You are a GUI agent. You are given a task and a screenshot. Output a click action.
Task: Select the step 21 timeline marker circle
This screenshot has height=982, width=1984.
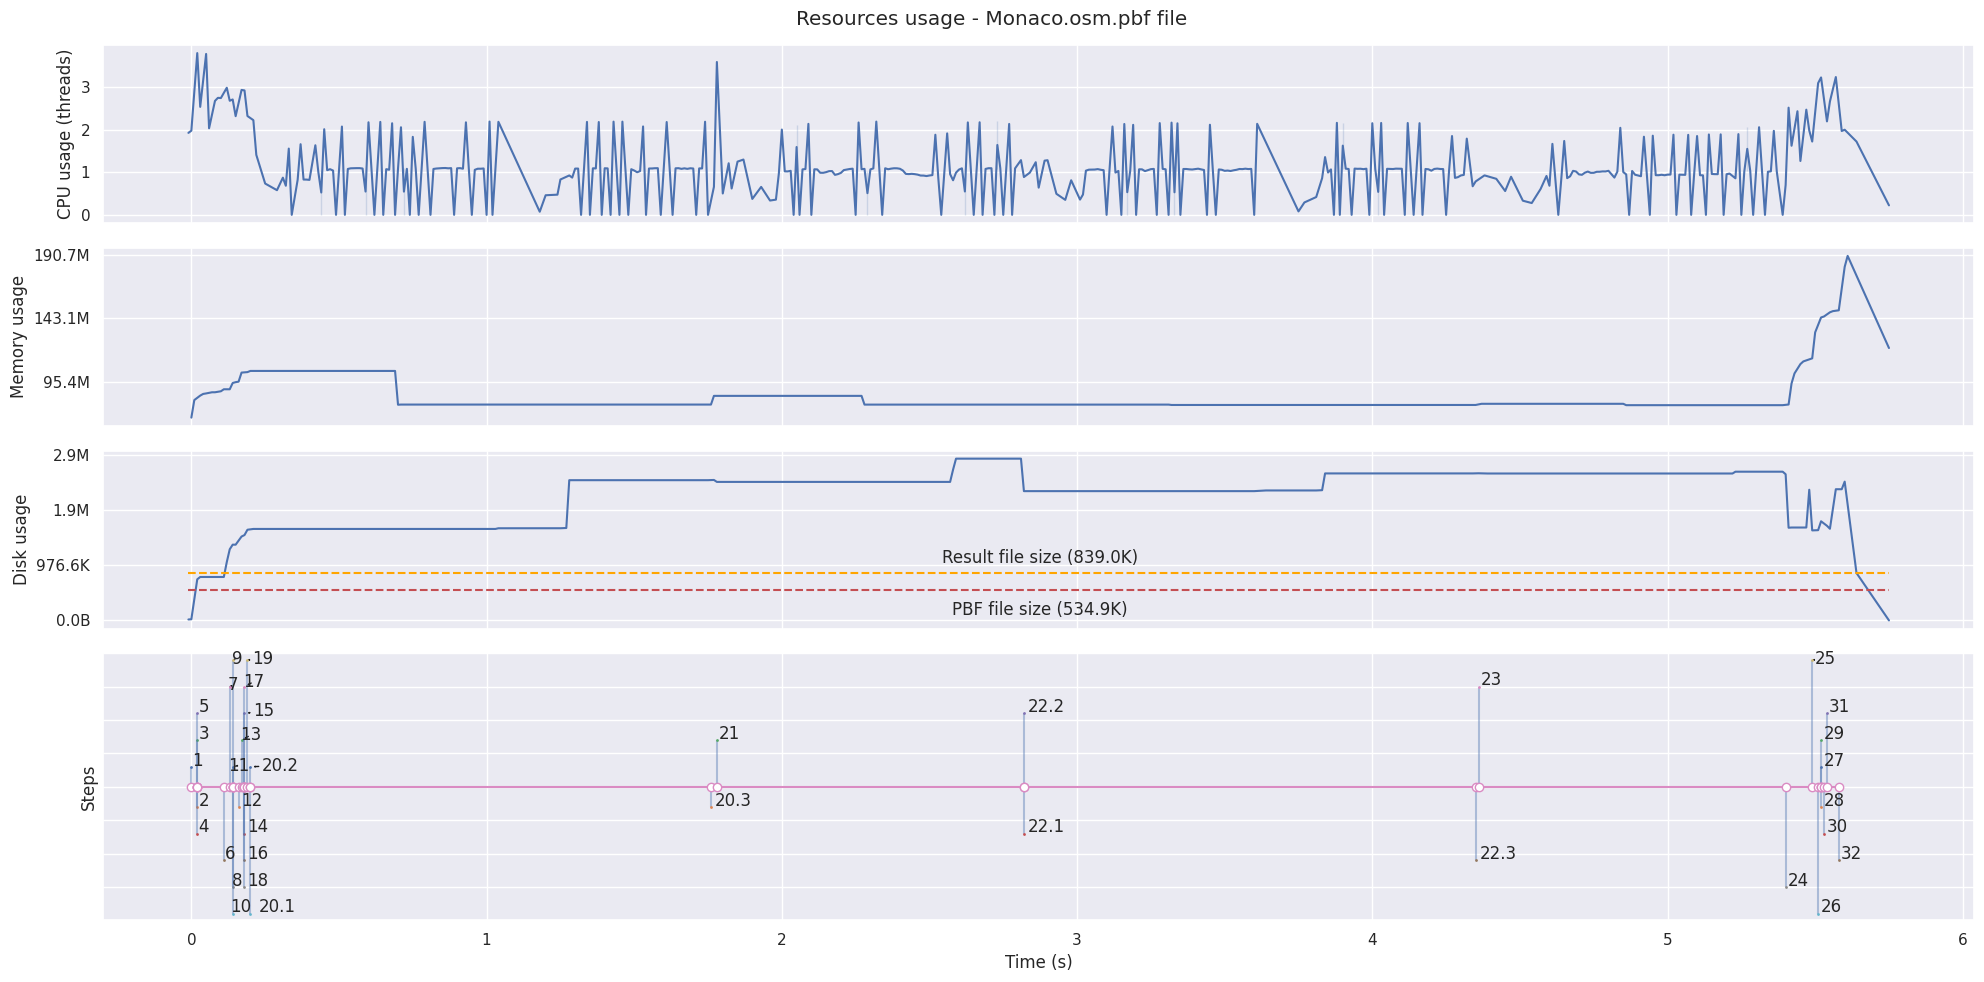point(717,787)
